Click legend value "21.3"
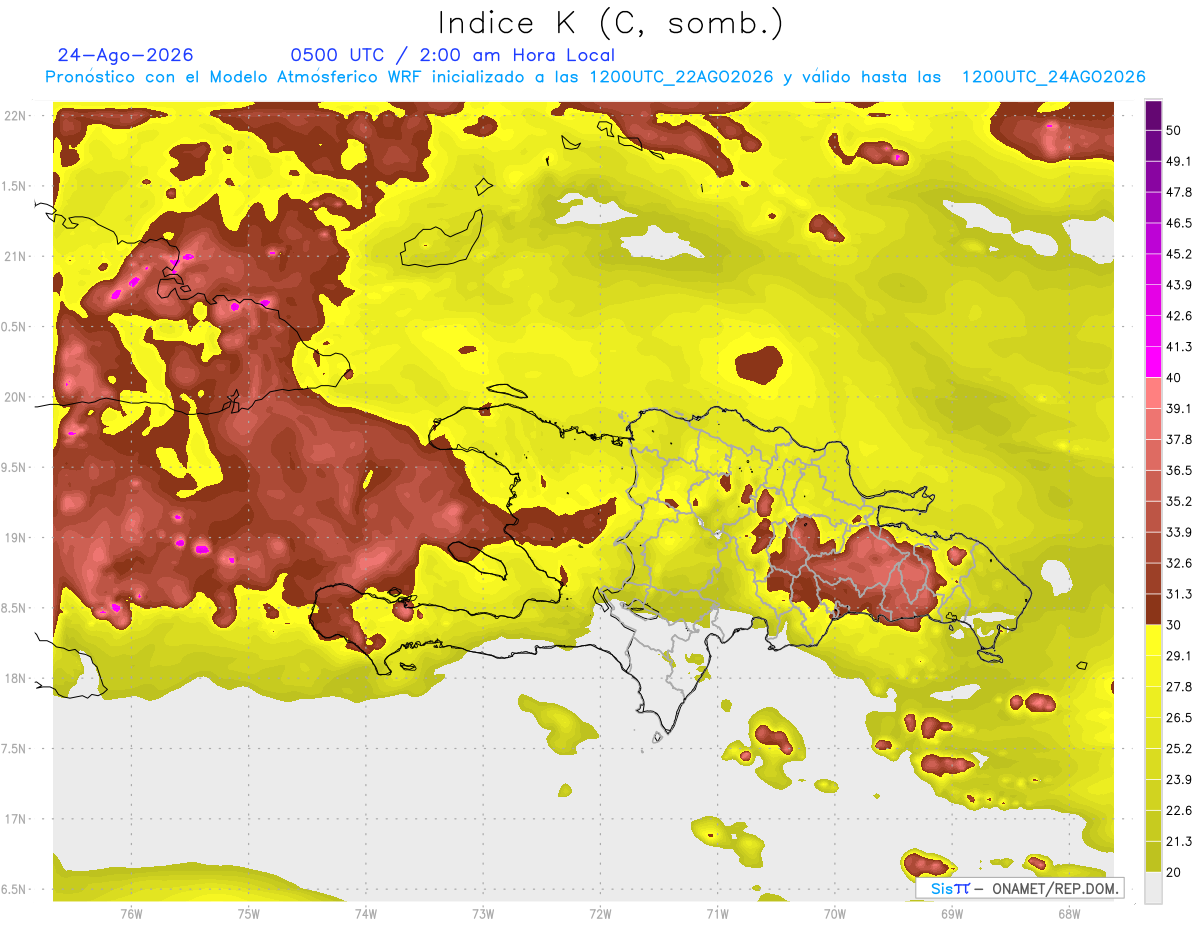 tap(1179, 841)
